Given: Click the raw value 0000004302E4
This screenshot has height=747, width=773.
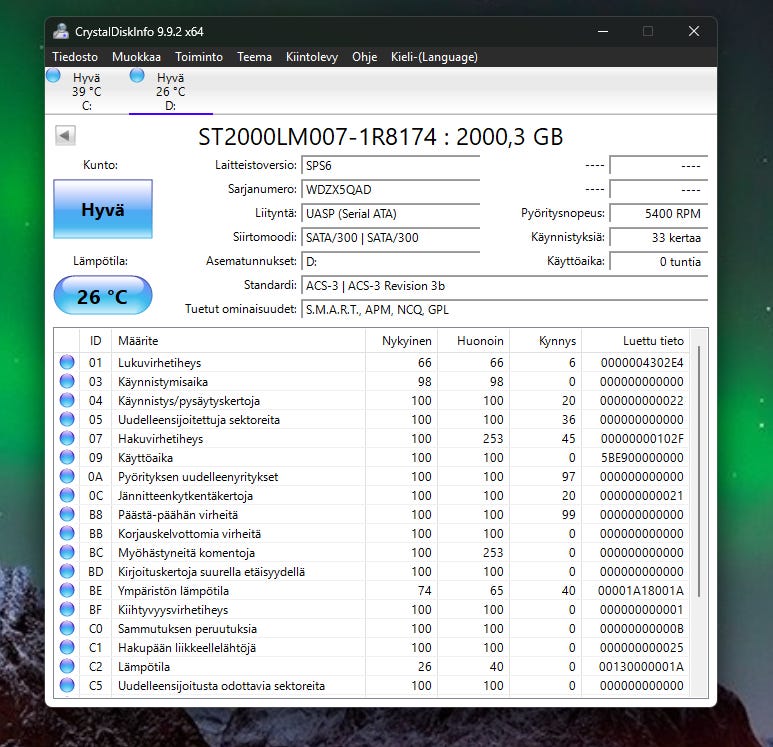Looking at the screenshot, I should click(642, 362).
